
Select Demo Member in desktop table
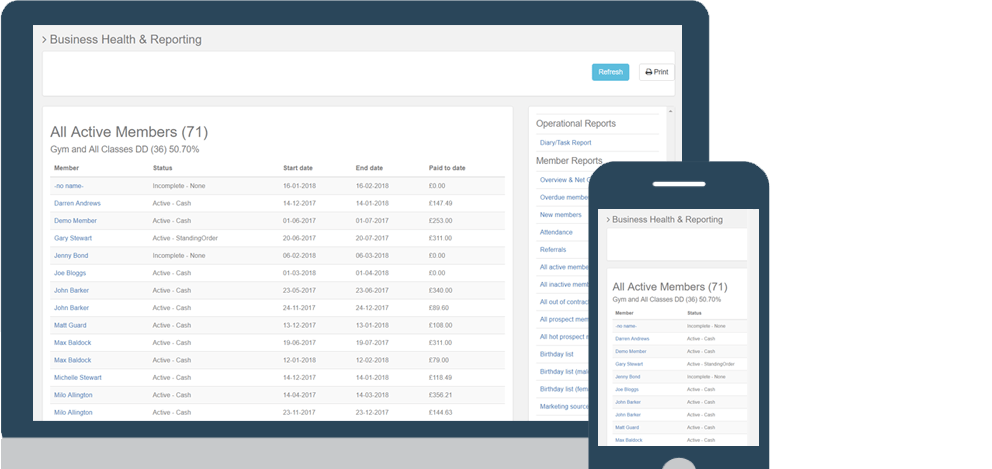pos(75,221)
